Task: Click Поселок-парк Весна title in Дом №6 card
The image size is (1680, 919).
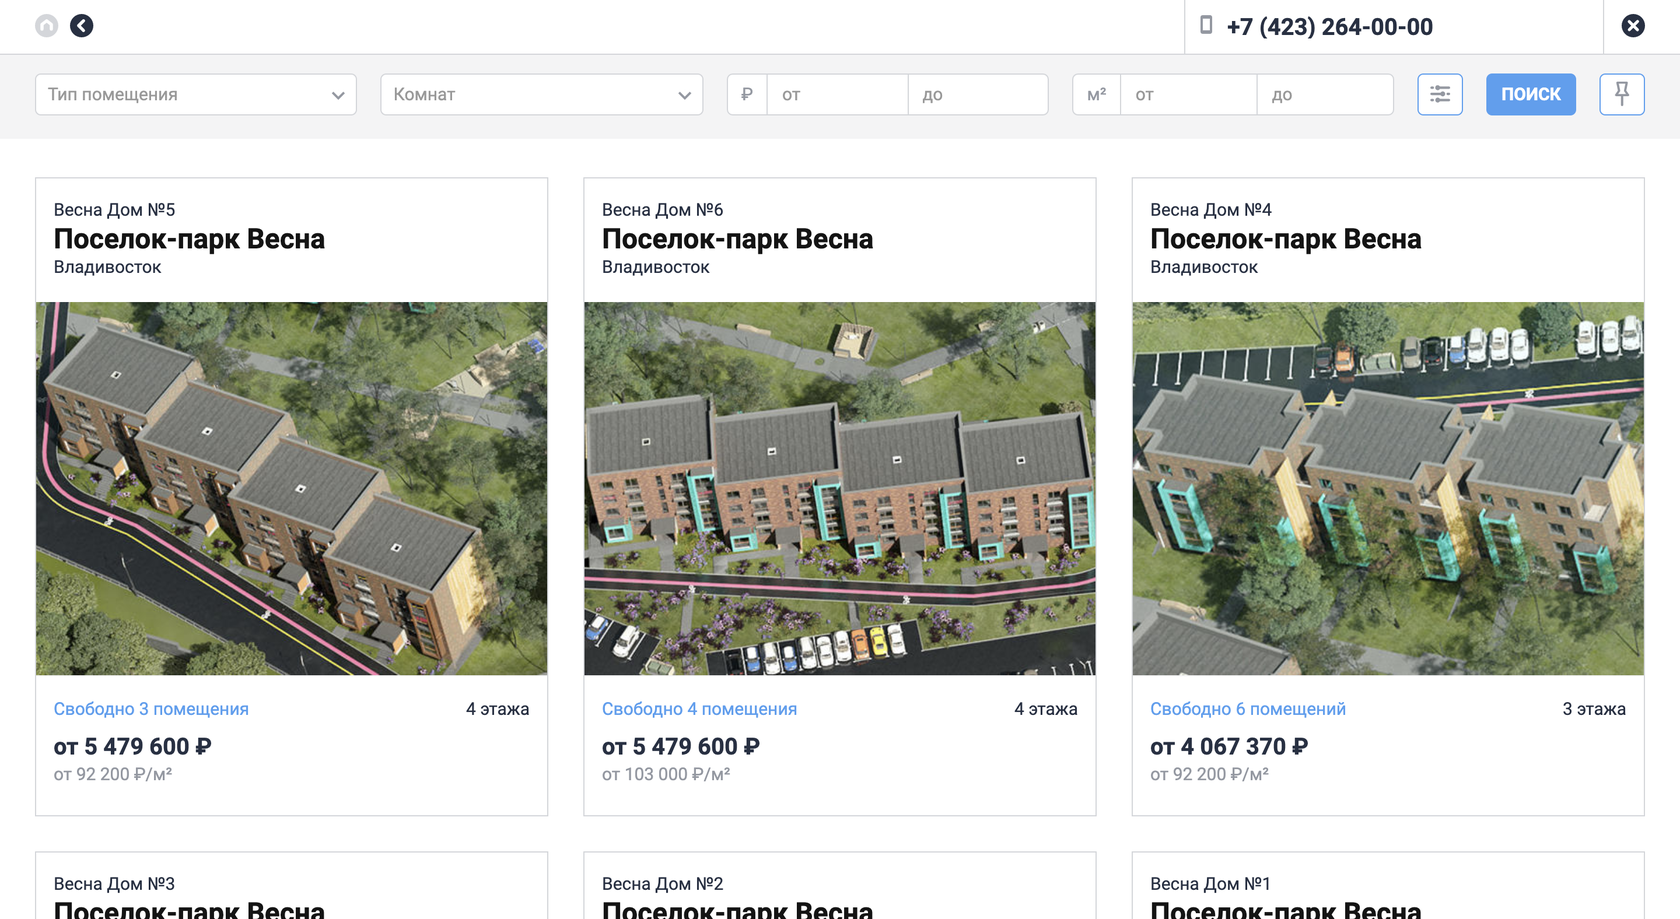Action: point(737,239)
